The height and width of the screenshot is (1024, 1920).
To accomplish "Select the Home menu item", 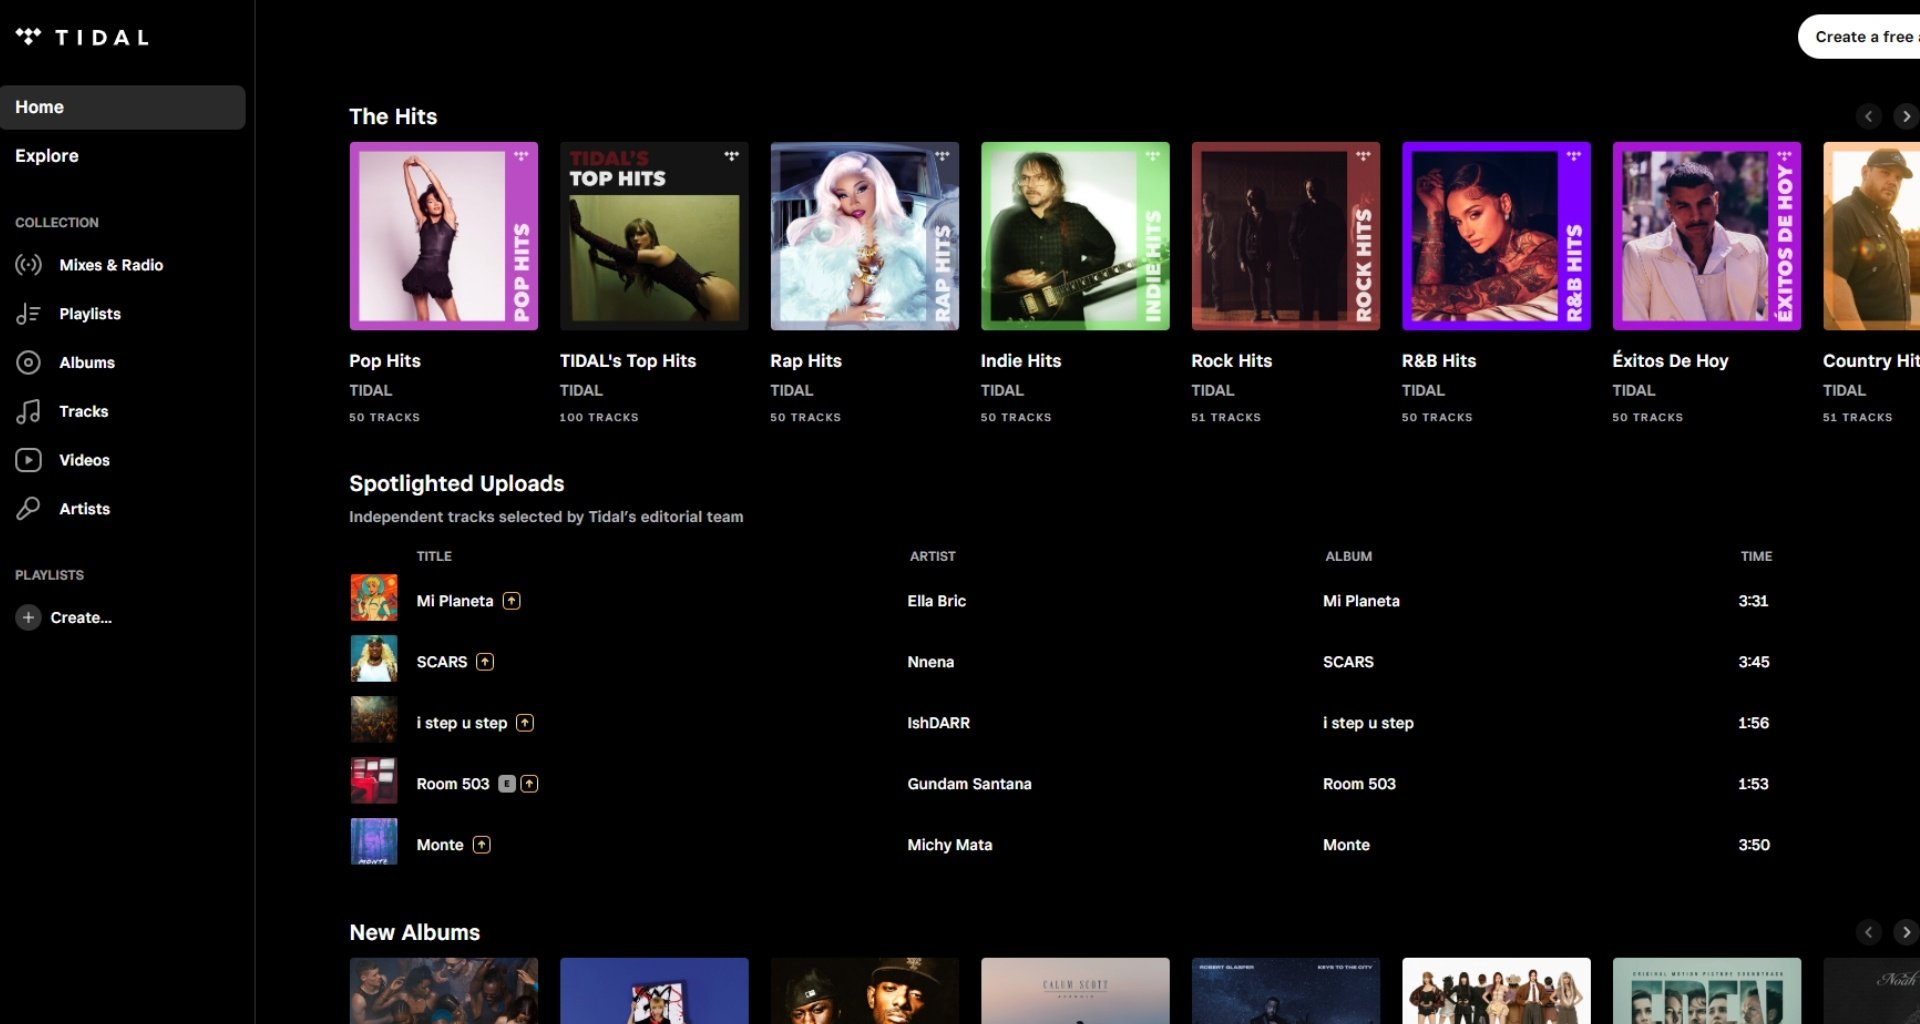I will click(122, 107).
